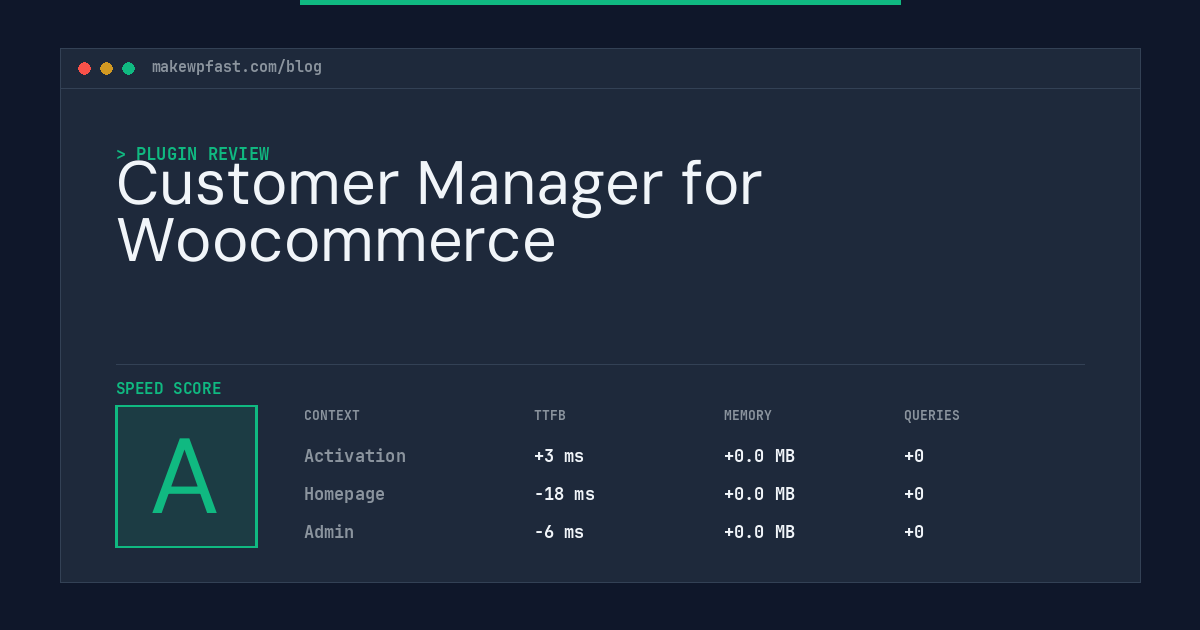Click the 'SPEED SCORE' label
The image size is (1200, 630).
[169, 388]
